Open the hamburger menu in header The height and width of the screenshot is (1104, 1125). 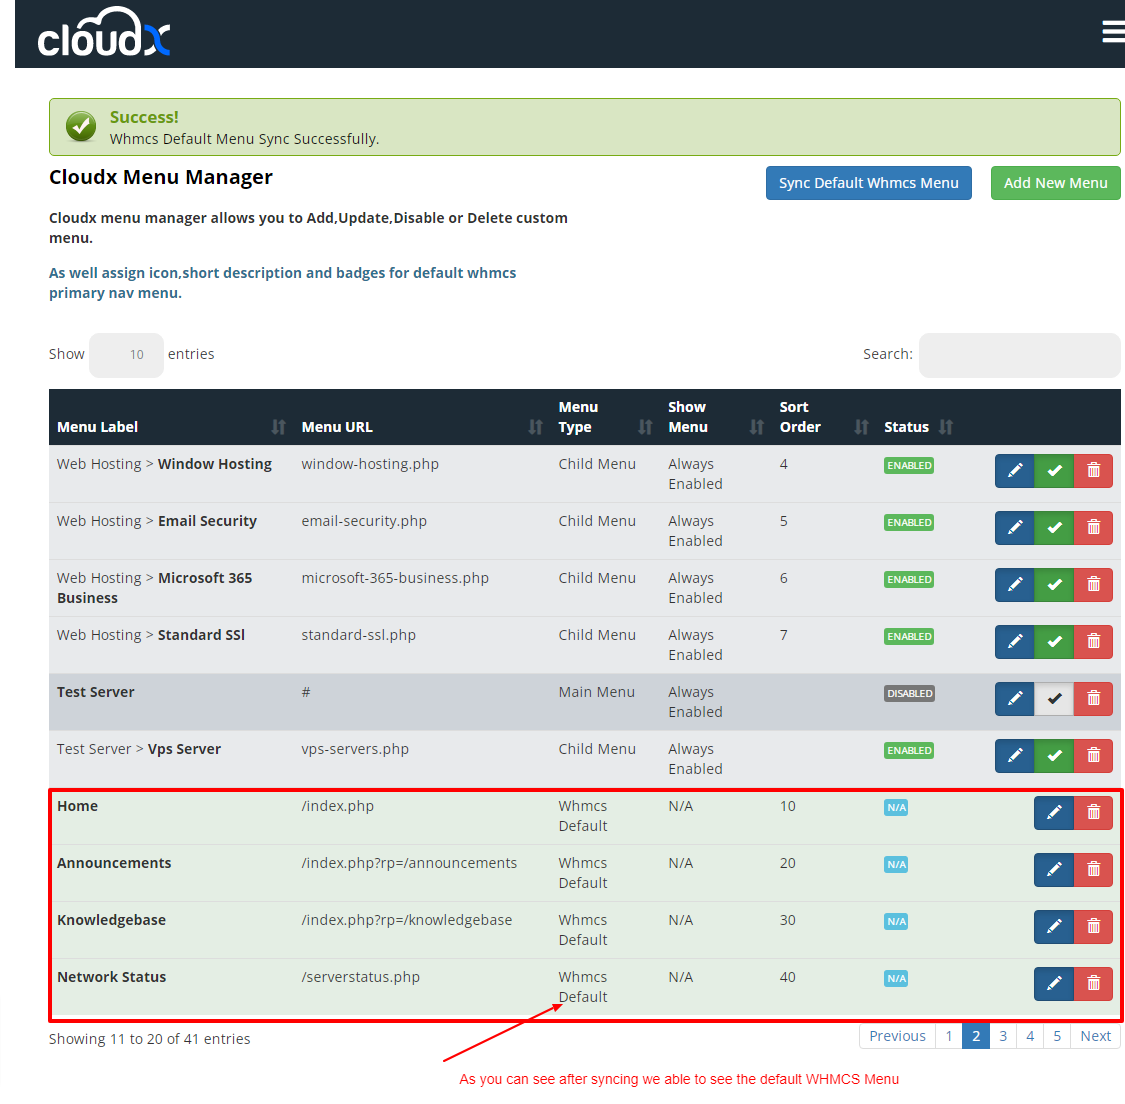pos(1112,32)
